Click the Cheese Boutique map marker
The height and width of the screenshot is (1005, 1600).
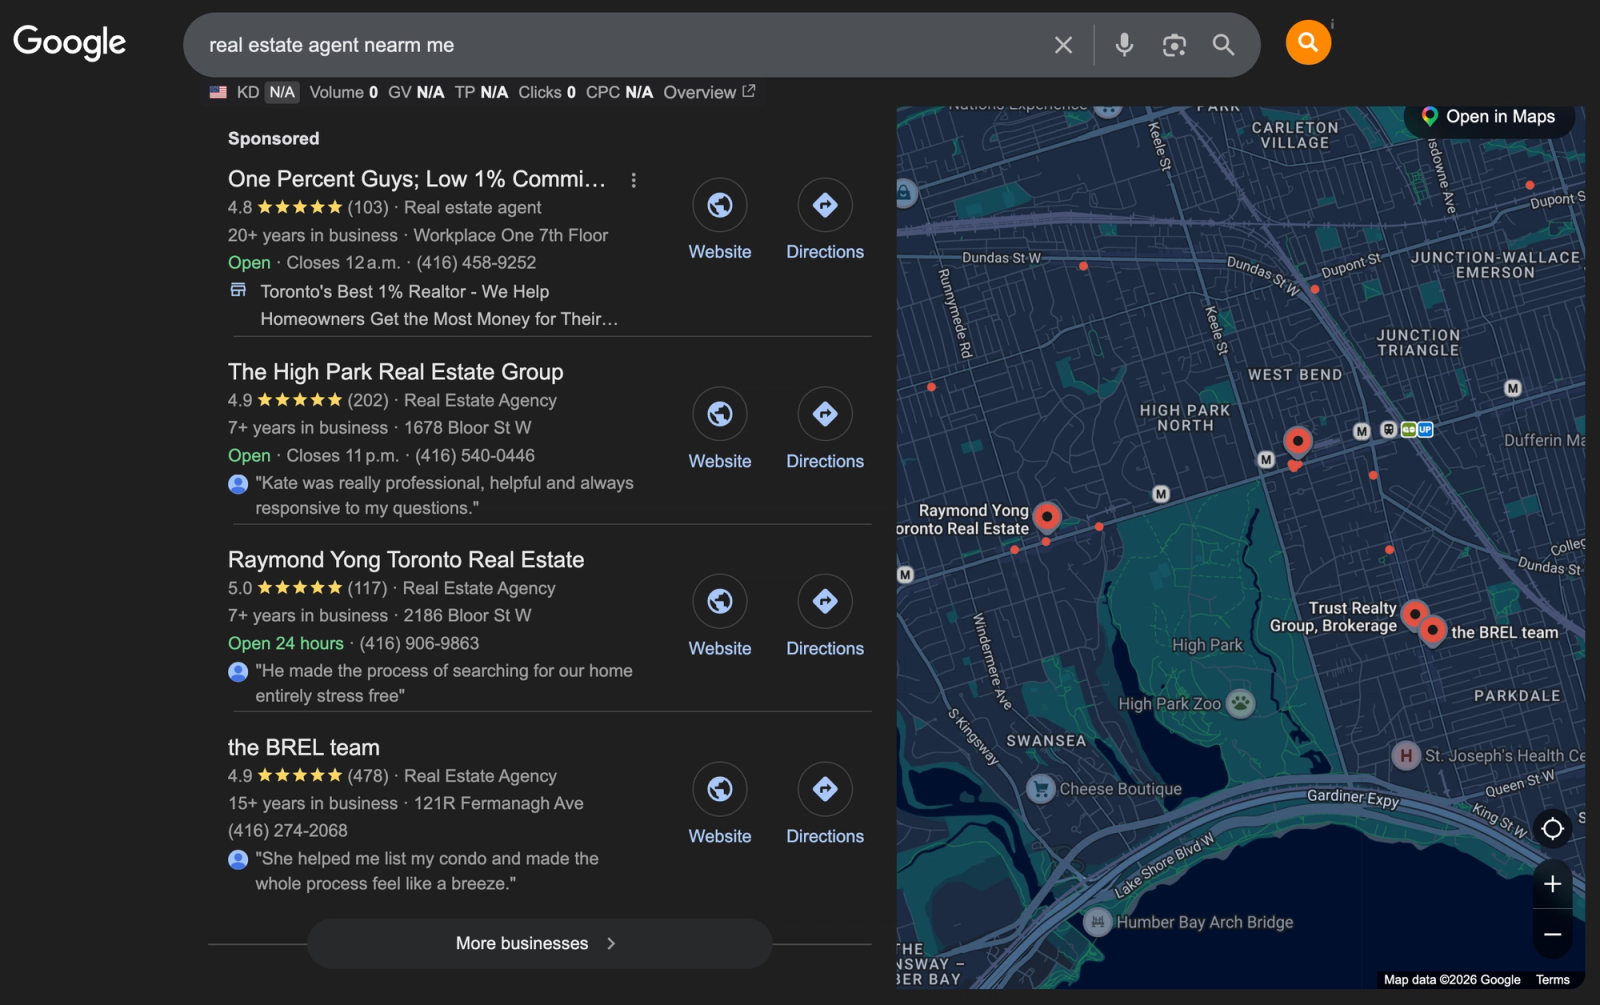click(1041, 789)
